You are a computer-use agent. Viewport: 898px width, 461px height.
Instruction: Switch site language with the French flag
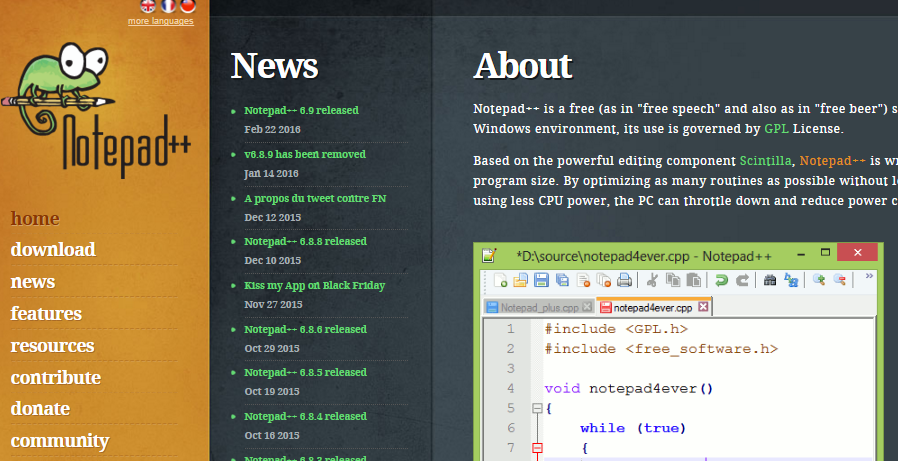[168, 6]
